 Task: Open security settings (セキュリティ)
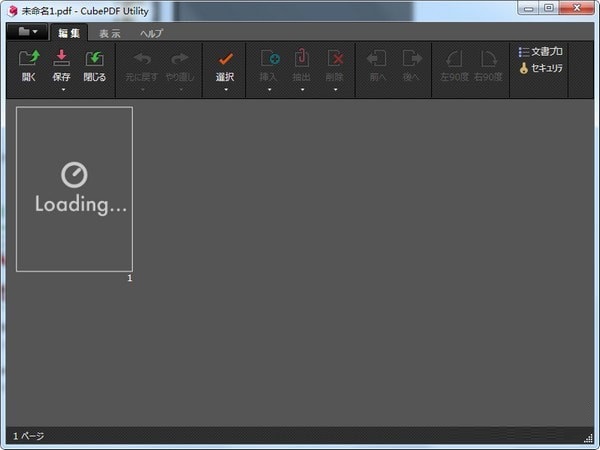pos(540,68)
